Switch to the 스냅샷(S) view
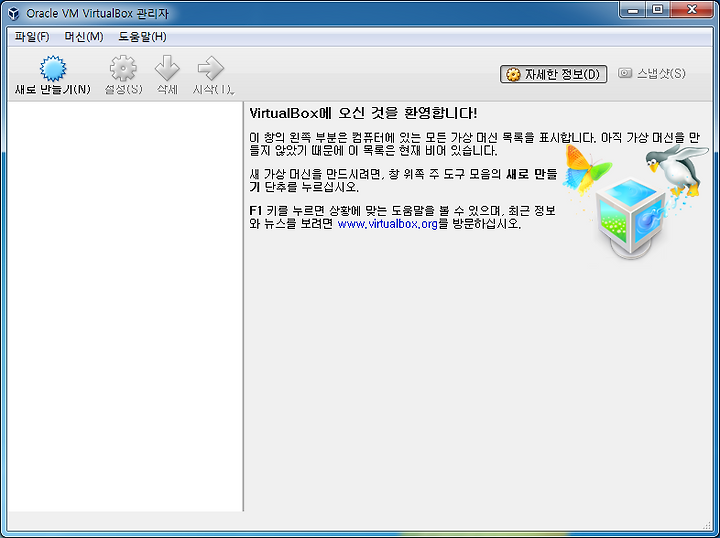The image size is (720, 538). pyautogui.click(x=651, y=73)
